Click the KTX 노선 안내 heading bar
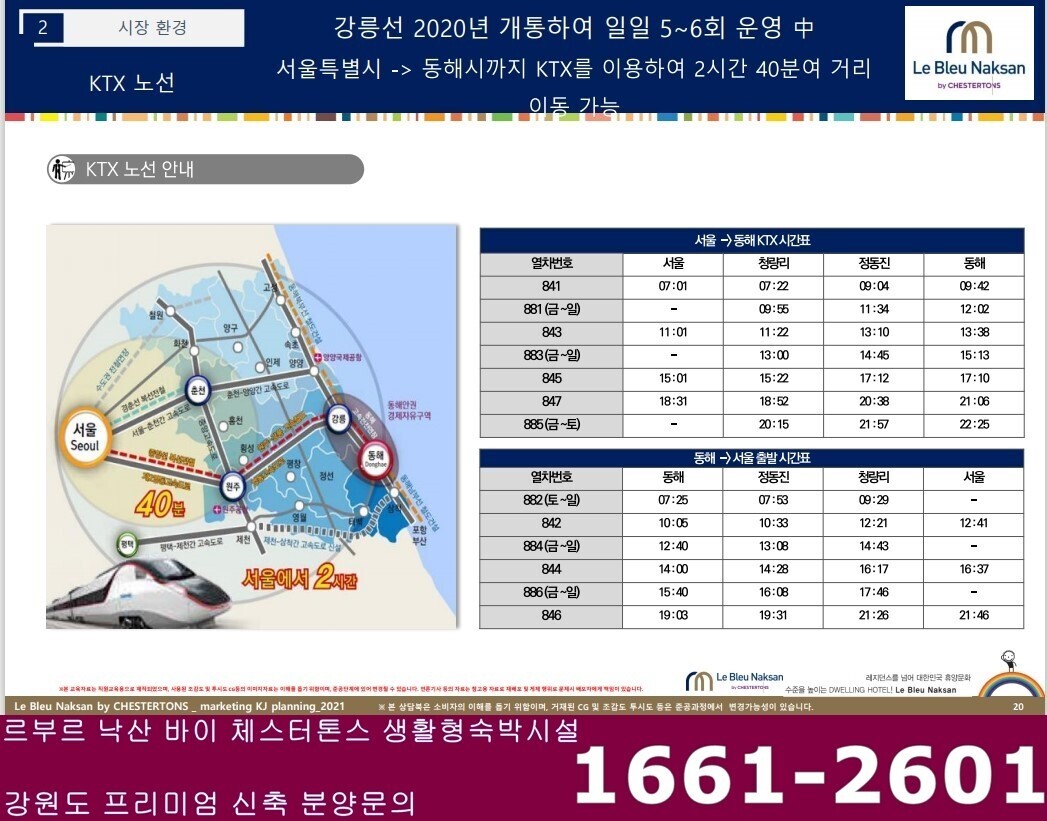Screen dimensions: 1047x821 click(206, 169)
